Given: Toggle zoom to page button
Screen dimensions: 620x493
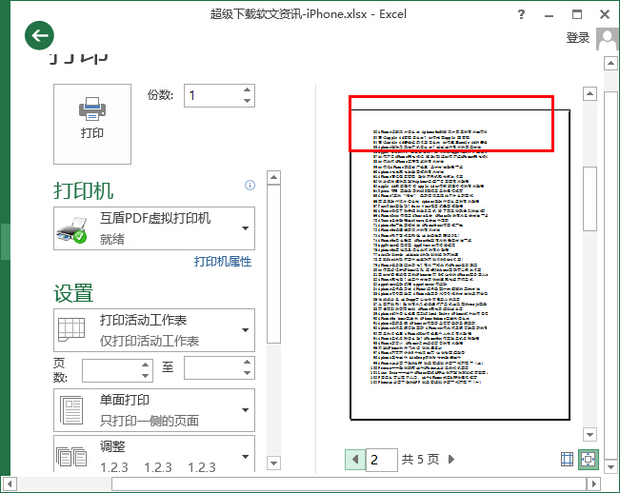Looking at the screenshot, I should (x=588, y=459).
